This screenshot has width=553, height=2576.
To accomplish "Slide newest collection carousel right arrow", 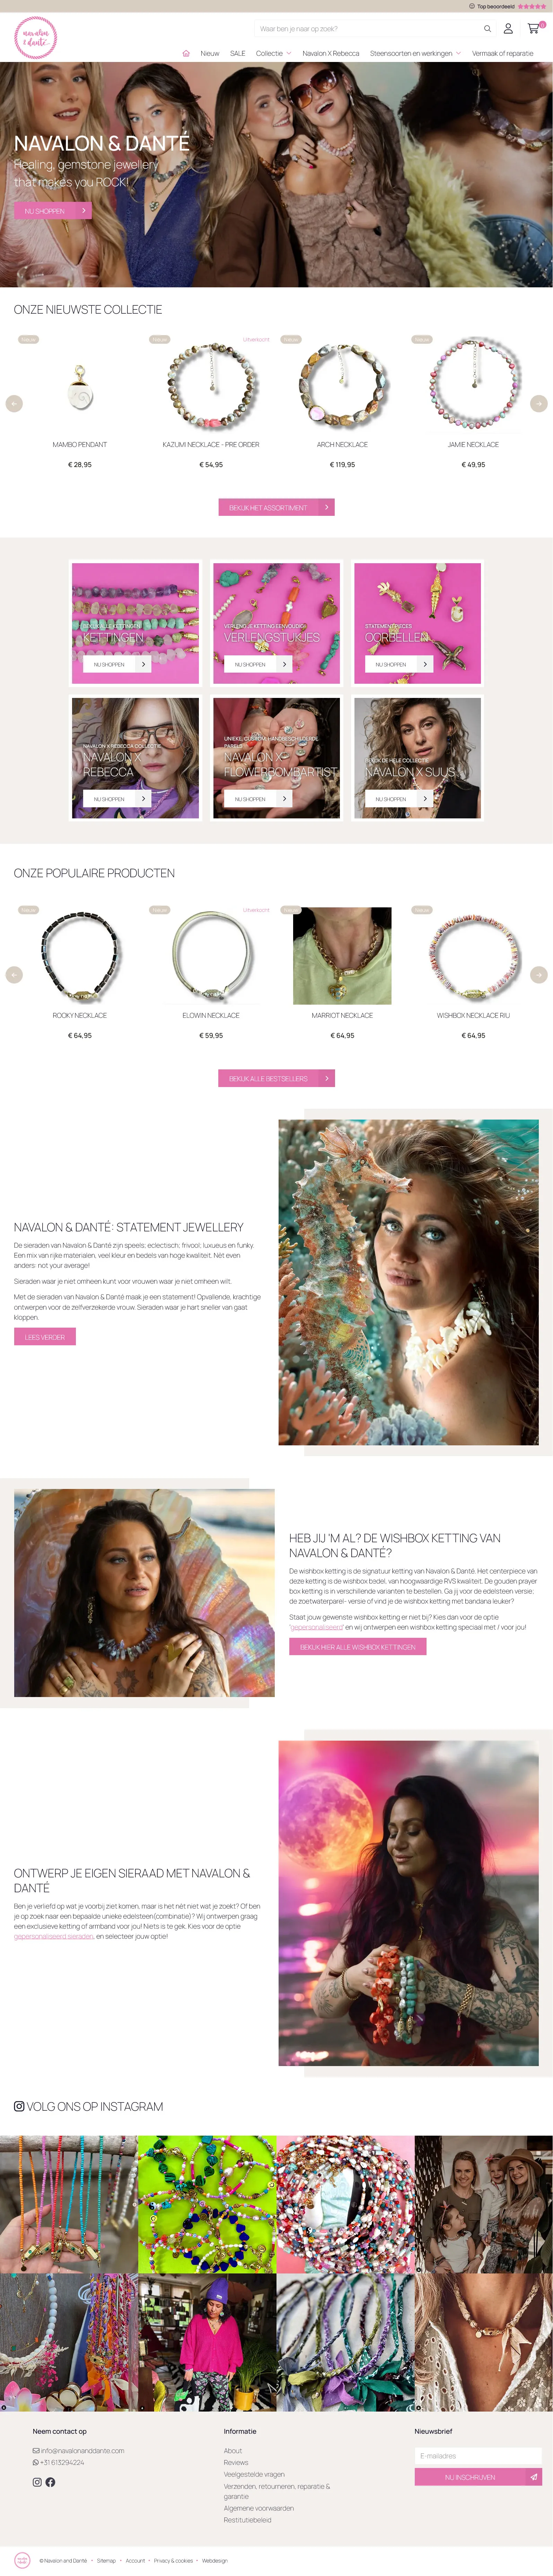I will pyautogui.click(x=539, y=403).
